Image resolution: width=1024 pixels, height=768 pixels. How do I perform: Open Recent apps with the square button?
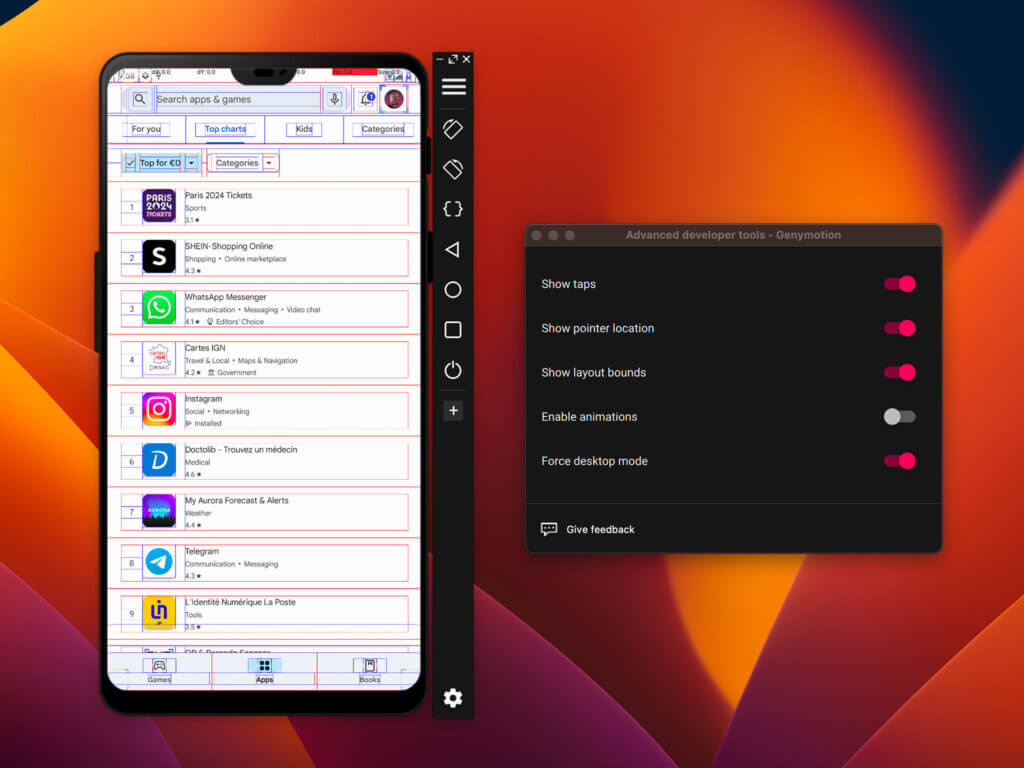point(452,329)
